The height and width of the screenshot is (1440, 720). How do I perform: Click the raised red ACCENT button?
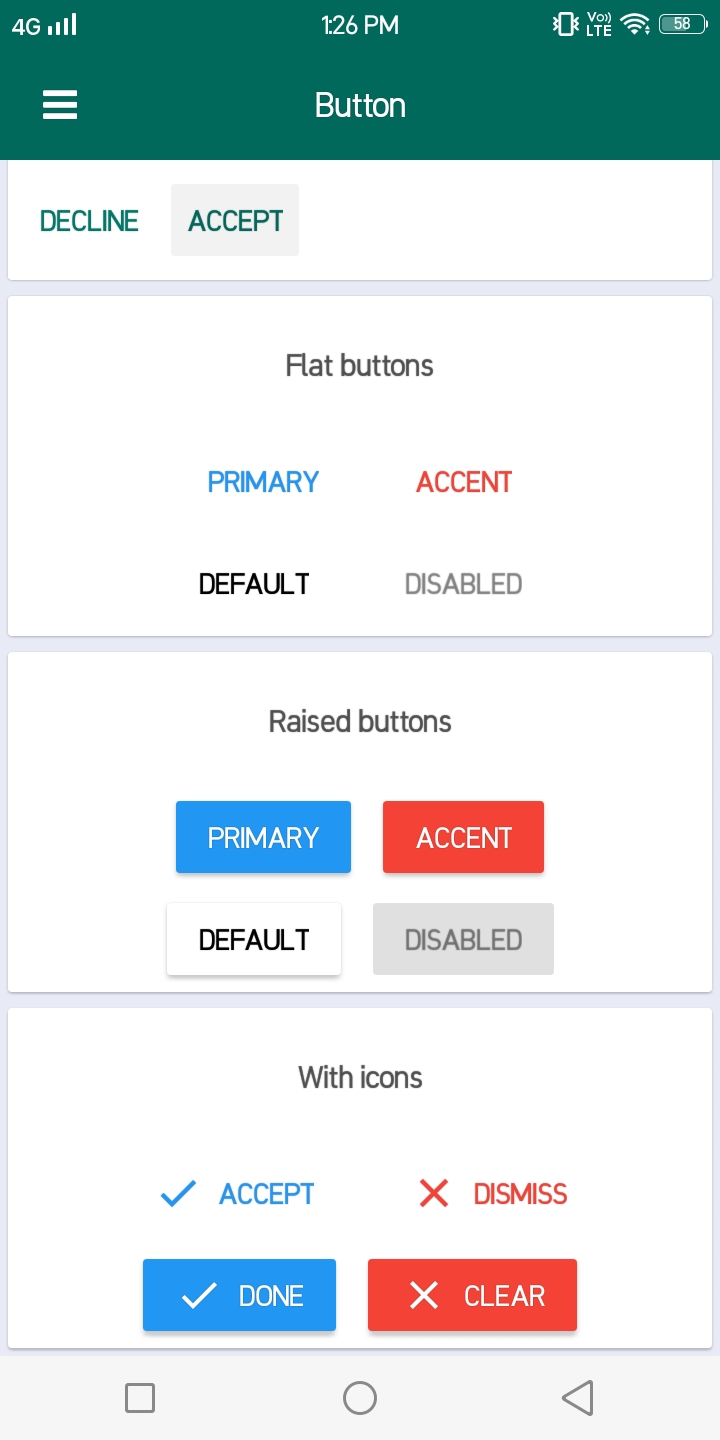pos(463,837)
